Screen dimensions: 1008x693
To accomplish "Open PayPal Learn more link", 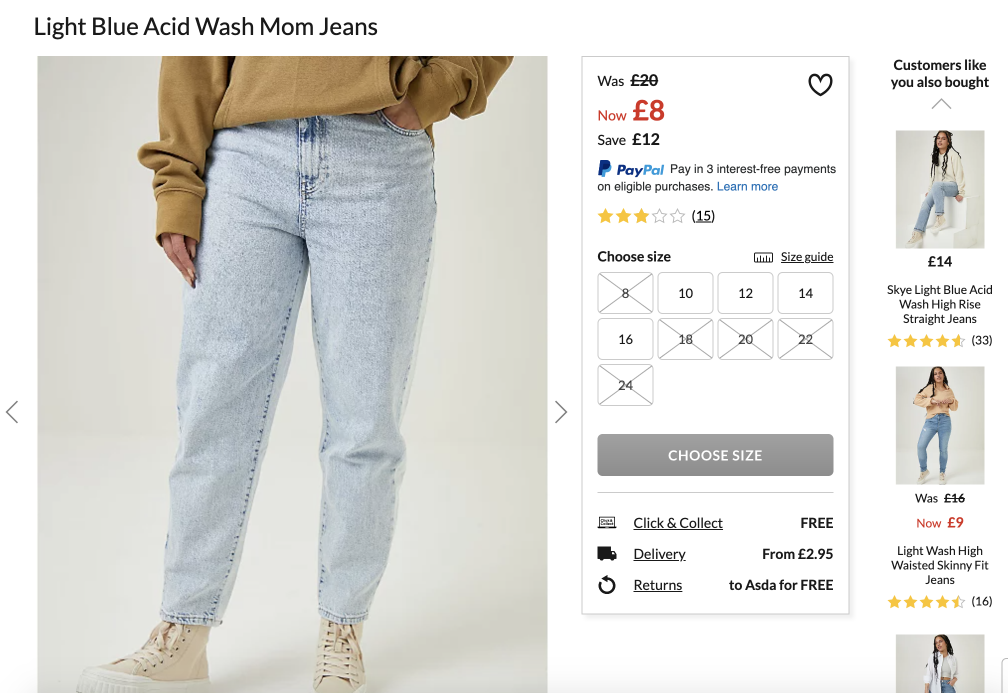I will point(747,186).
